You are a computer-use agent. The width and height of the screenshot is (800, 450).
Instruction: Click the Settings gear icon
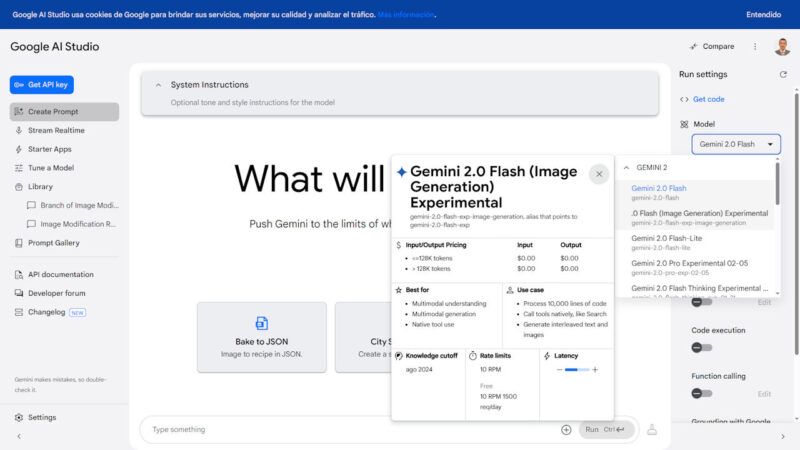19,417
